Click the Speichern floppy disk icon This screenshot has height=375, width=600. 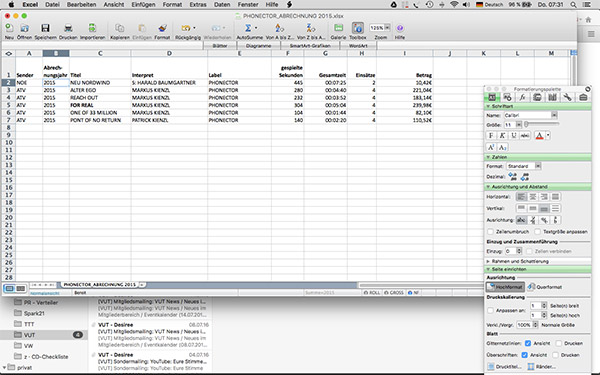pos(46,28)
